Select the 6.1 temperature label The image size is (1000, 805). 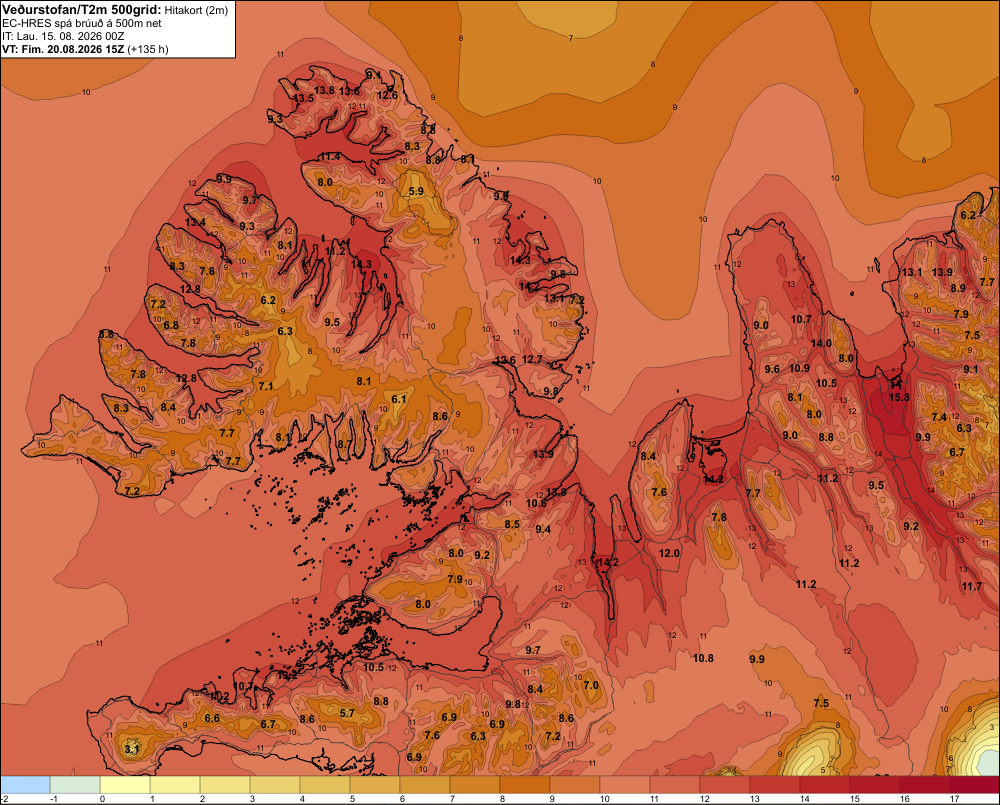coord(399,399)
